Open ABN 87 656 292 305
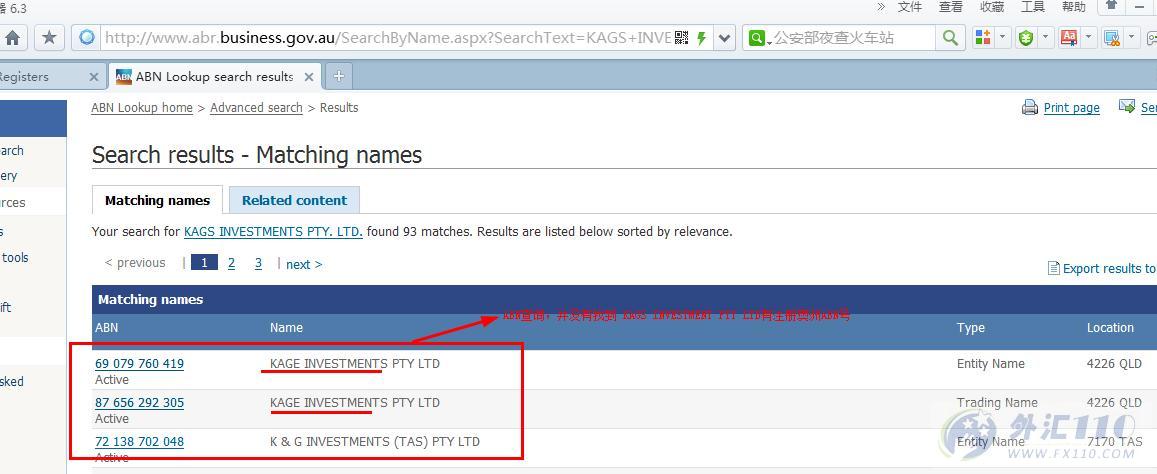1157x474 pixels. tap(139, 403)
